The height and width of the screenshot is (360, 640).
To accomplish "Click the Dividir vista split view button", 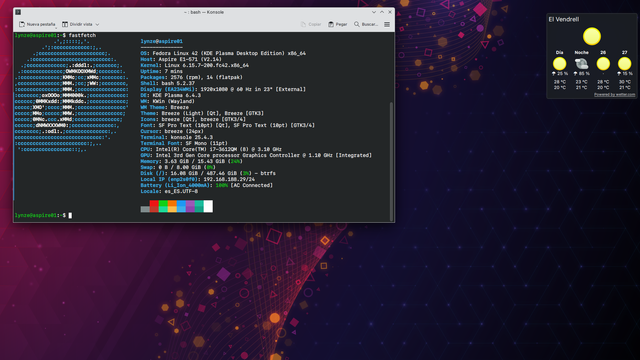I will coord(77,24).
